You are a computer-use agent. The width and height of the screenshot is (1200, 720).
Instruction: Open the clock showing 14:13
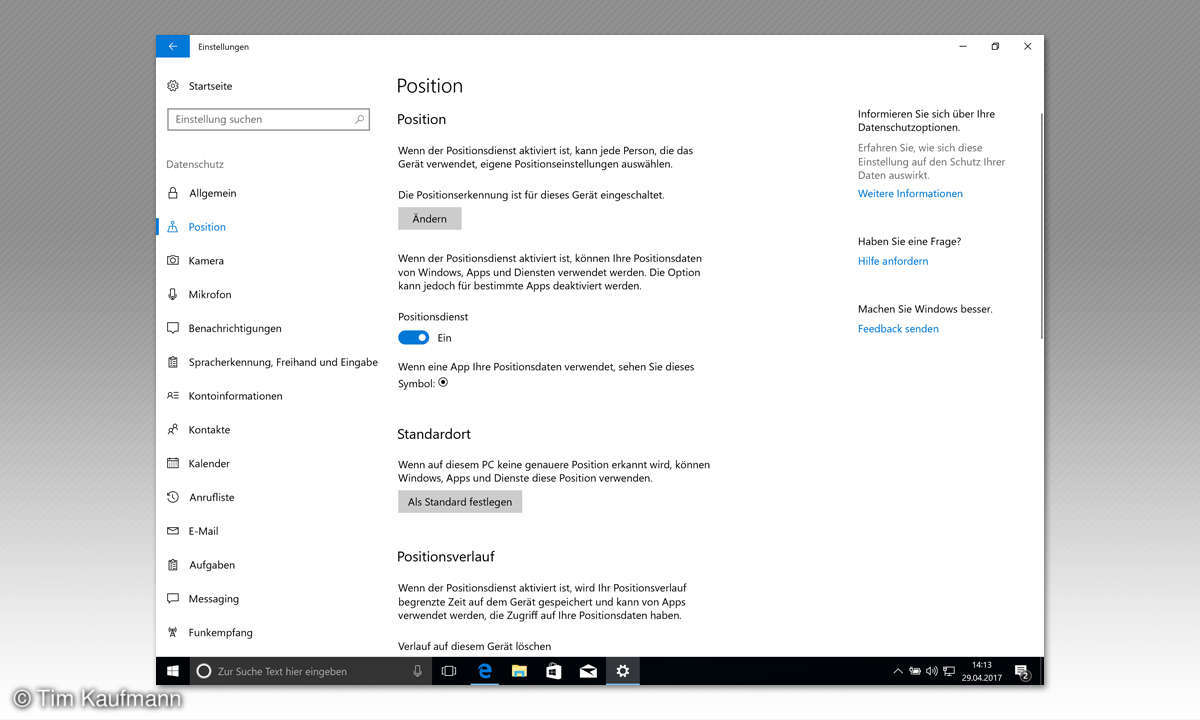[981, 671]
